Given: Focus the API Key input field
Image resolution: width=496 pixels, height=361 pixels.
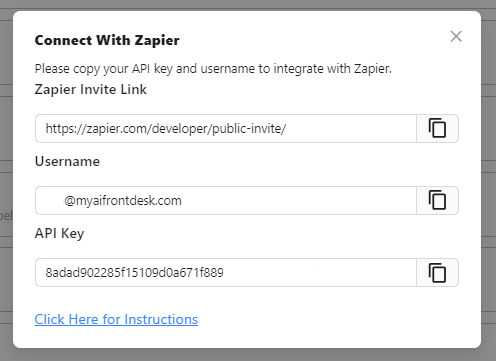Looking at the screenshot, I should 226,272.
